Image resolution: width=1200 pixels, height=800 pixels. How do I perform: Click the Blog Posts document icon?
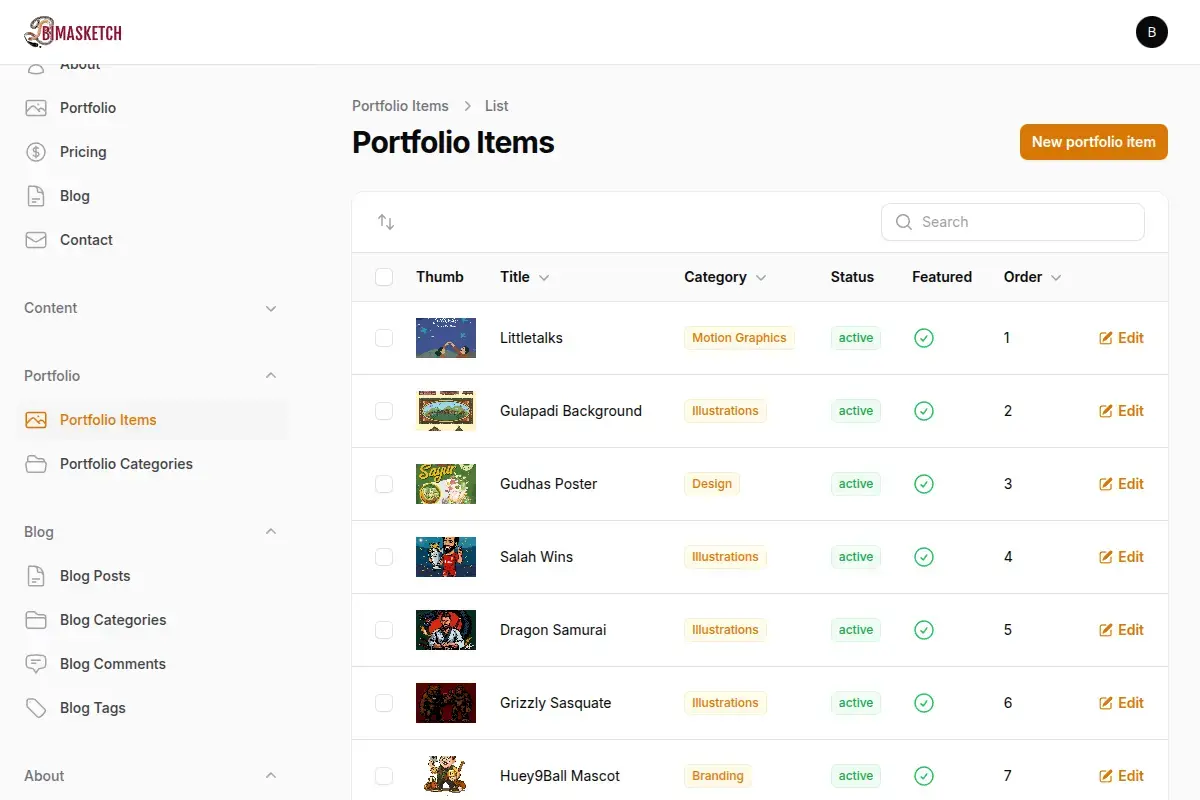click(36, 576)
